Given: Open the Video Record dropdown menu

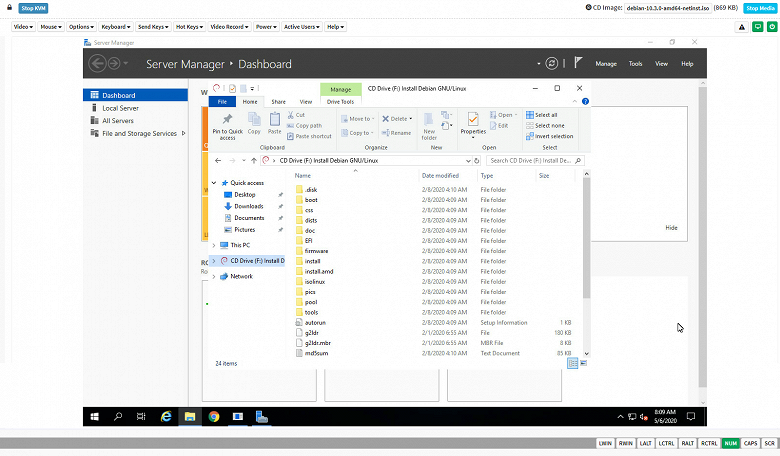Looking at the screenshot, I should click(x=230, y=27).
